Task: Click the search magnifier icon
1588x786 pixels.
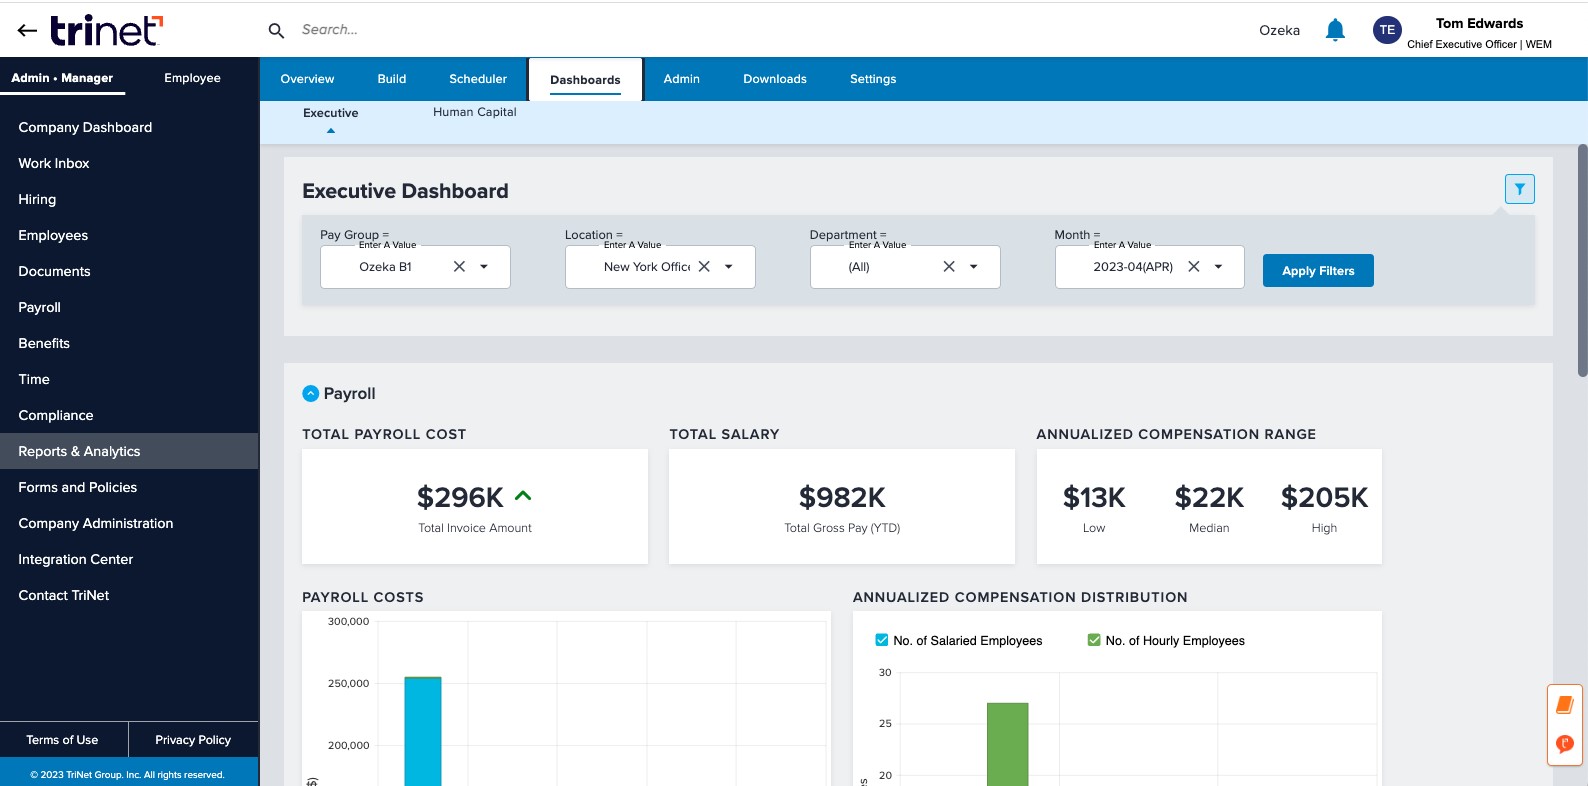Action: tap(277, 30)
